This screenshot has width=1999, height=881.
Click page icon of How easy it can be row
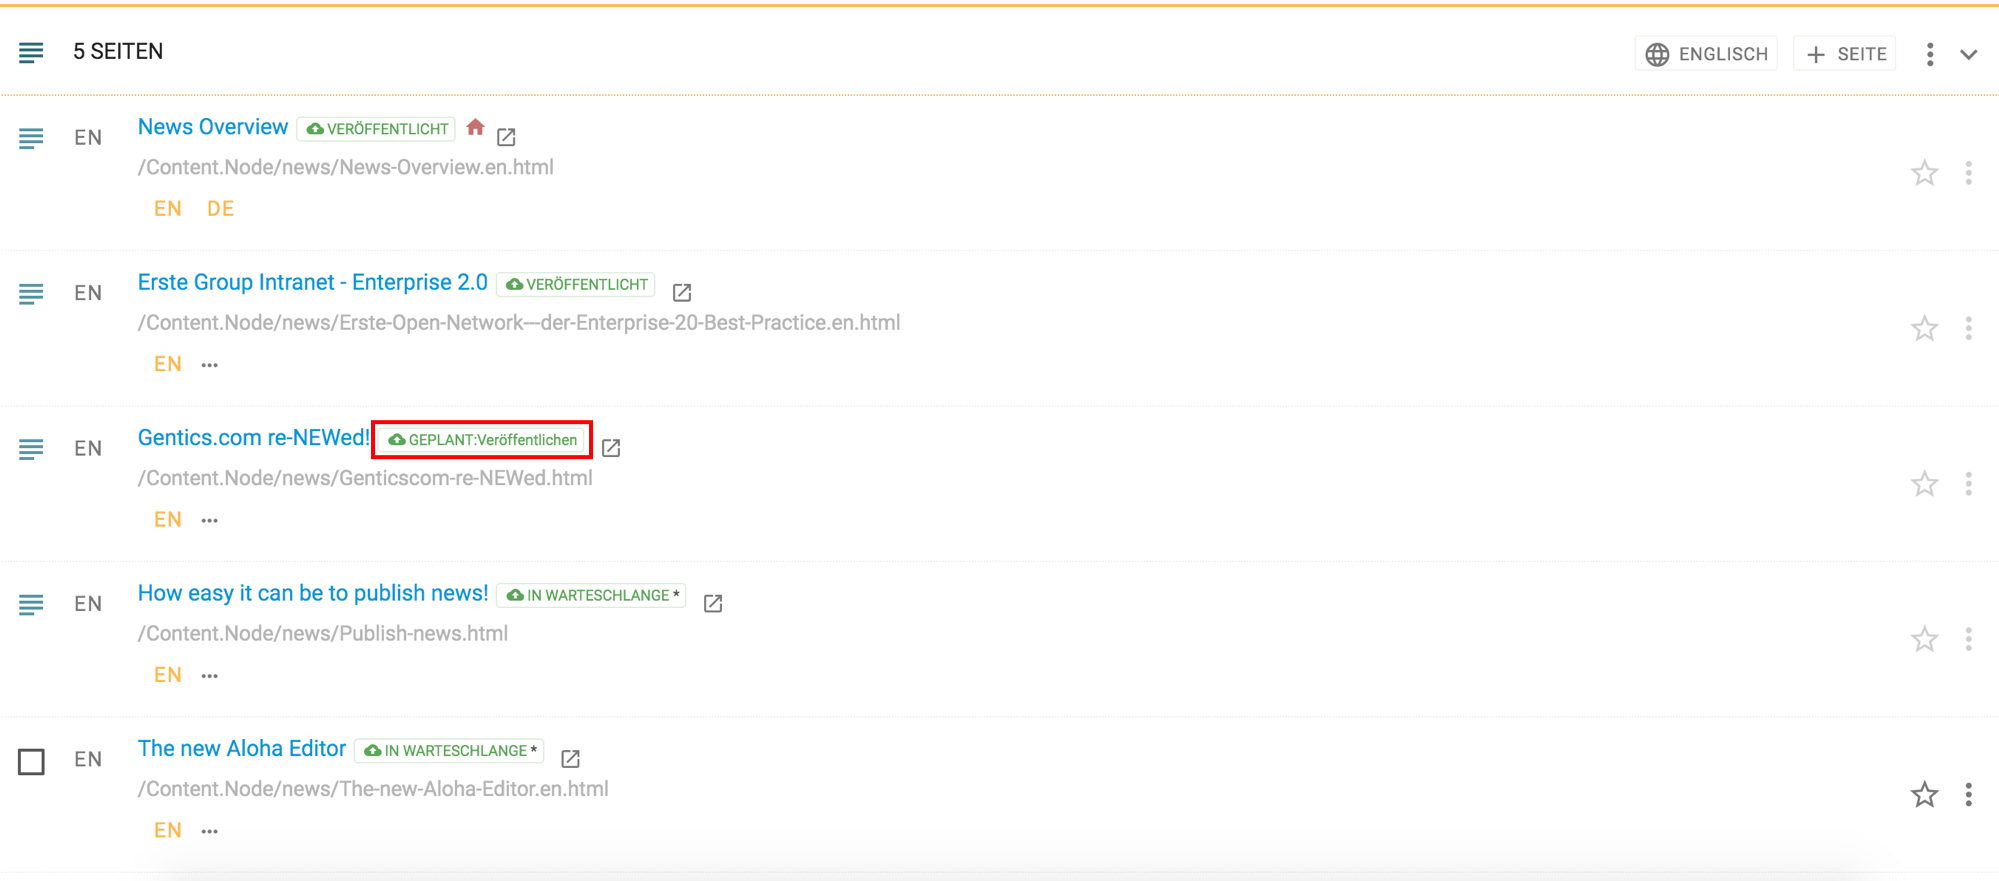(31, 604)
